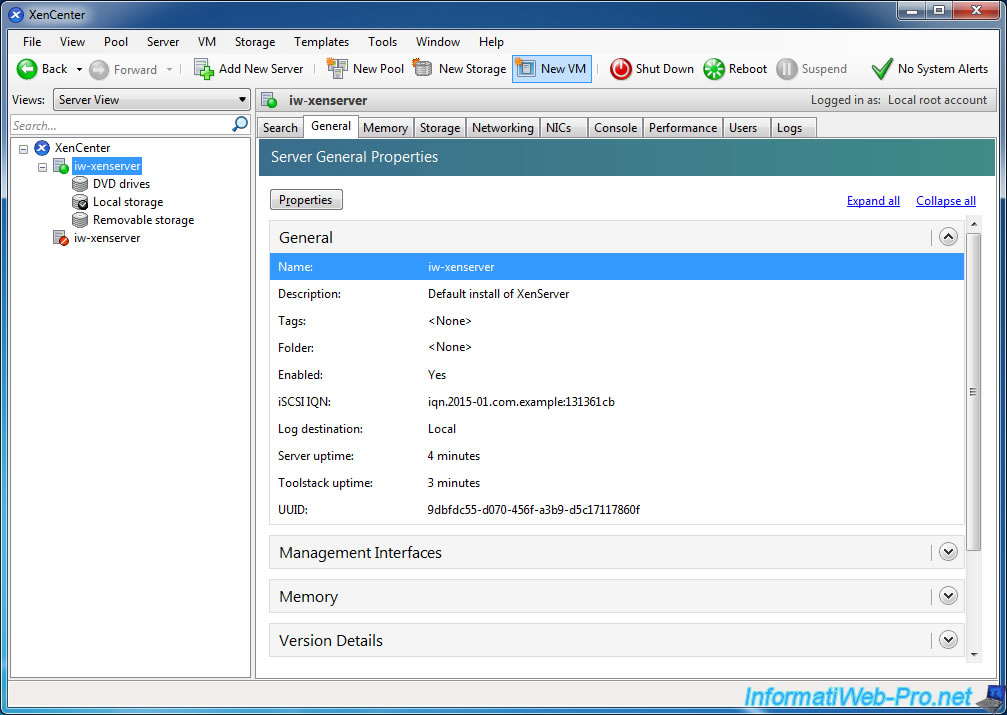Open the VM menu

(207, 42)
